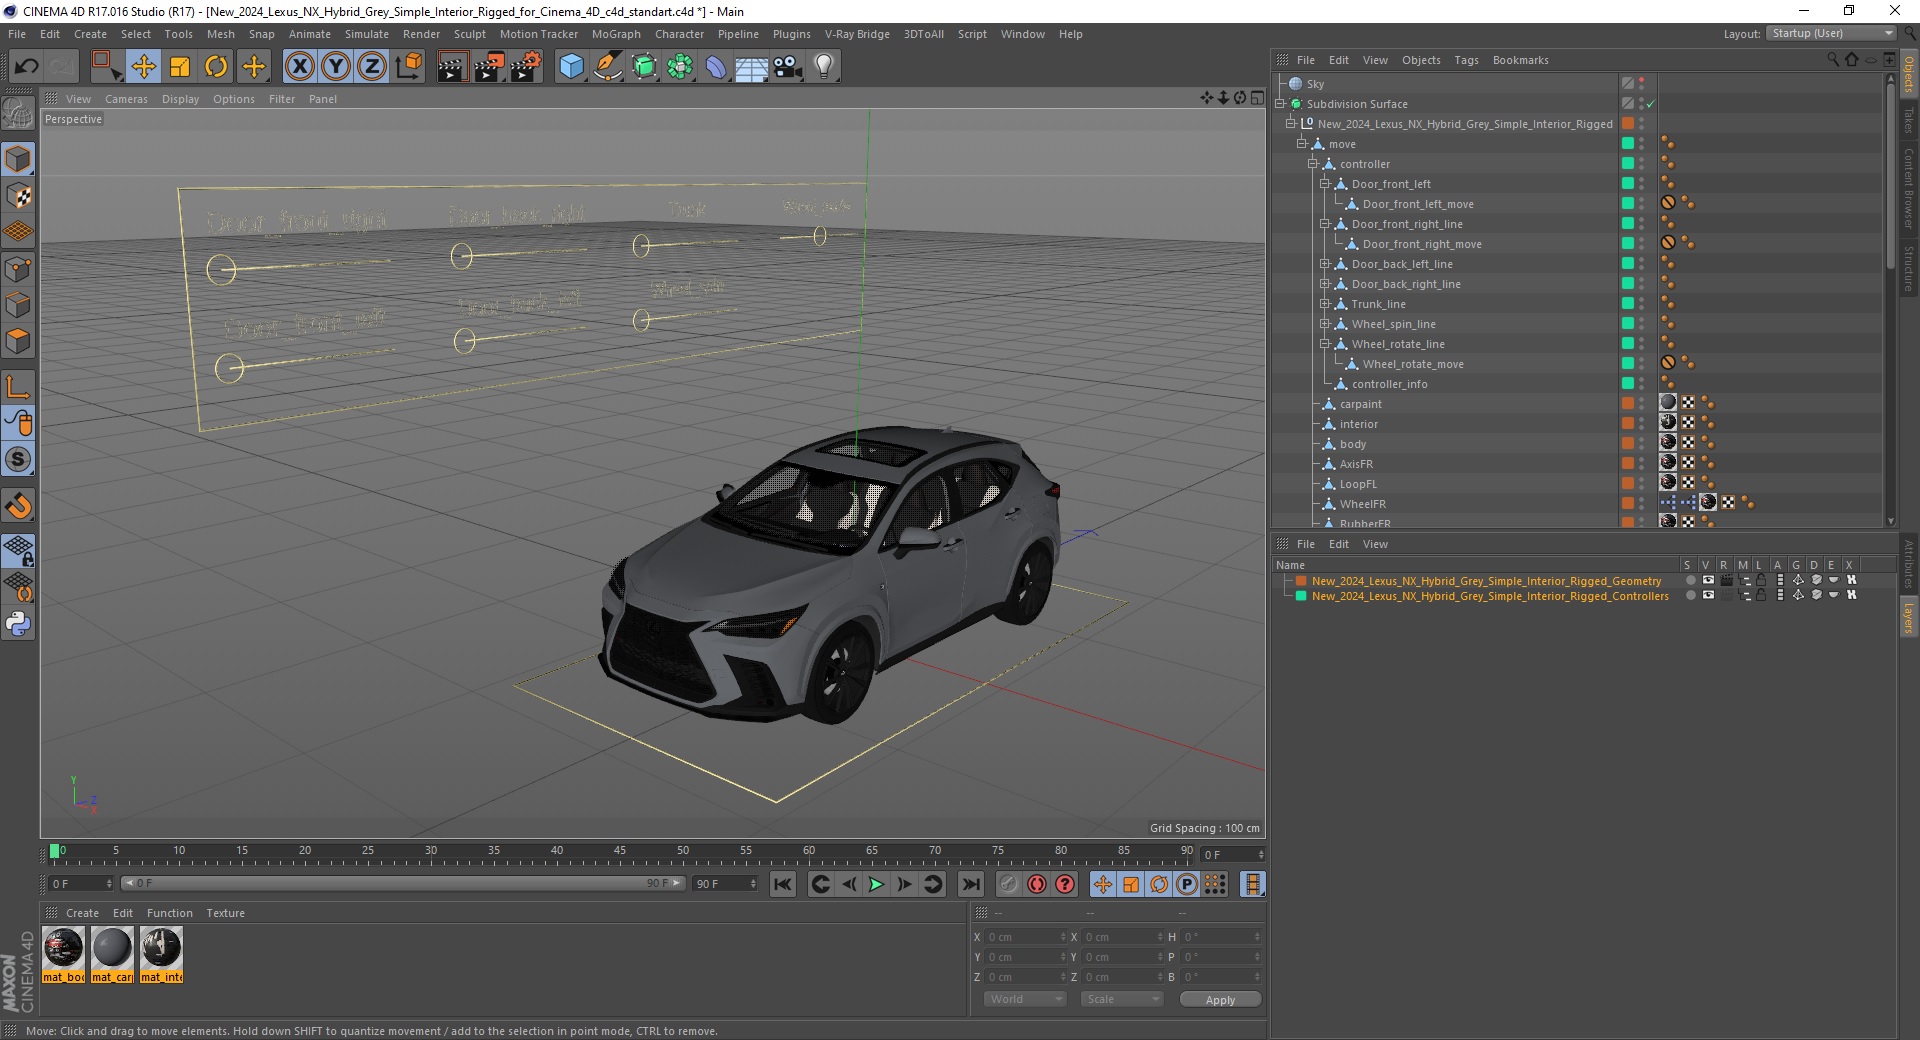This screenshot has width=1920, height=1040.
Task: Add a Cube primitive object
Action: (571, 67)
